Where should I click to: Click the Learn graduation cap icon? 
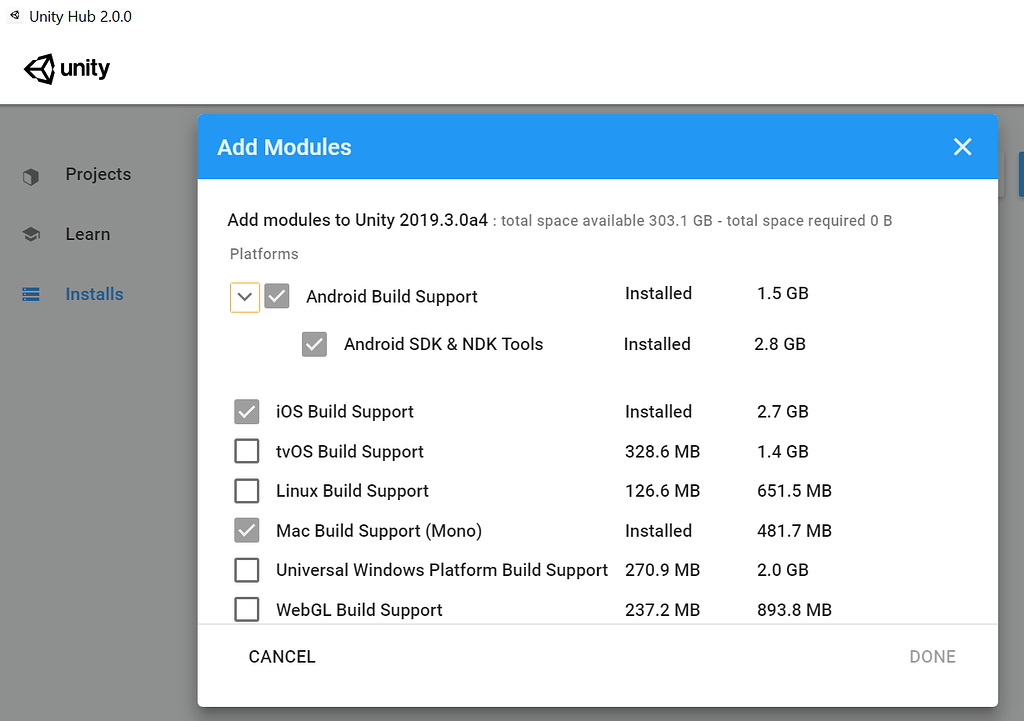pyautogui.click(x=31, y=235)
